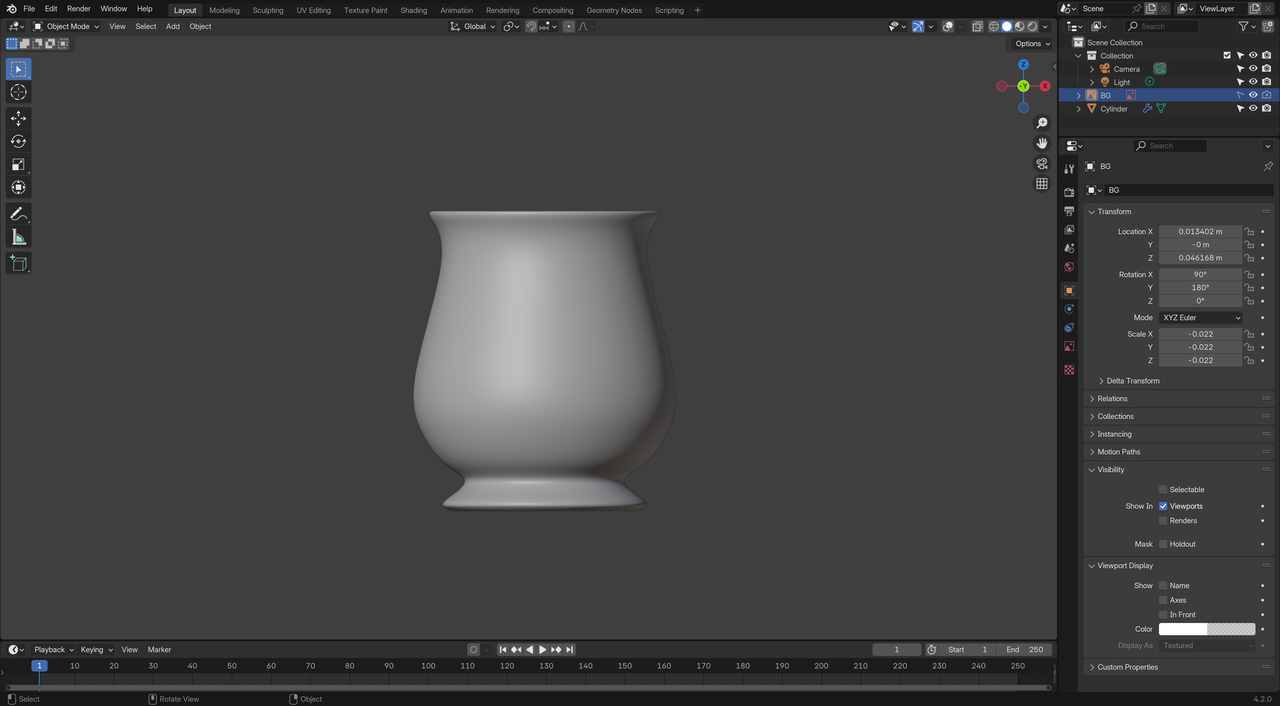Select the Rotate tool
This screenshot has width=1280, height=706.
pyautogui.click(x=18, y=141)
